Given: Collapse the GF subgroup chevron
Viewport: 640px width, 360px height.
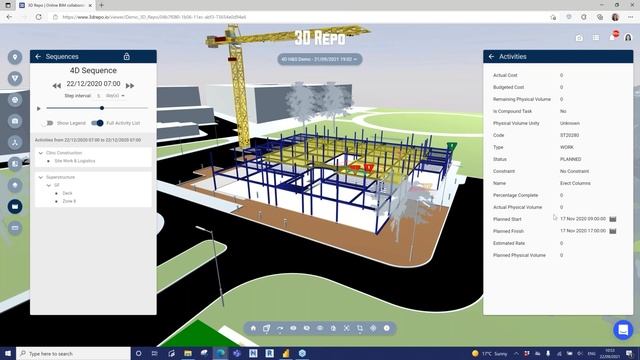Looking at the screenshot, I should [49, 185].
